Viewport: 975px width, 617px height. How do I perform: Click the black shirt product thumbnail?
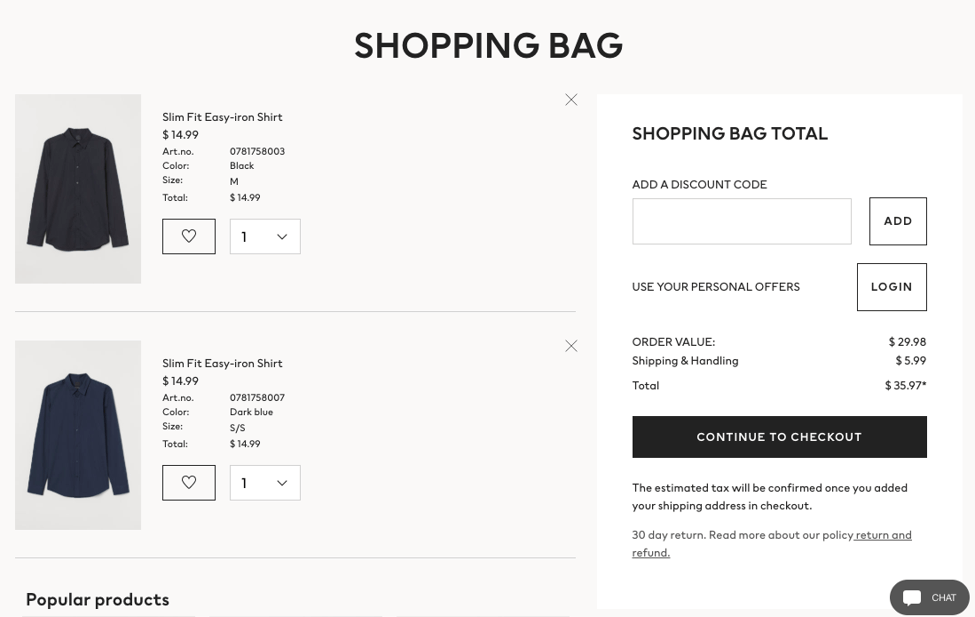pyautogui.click(x=77, y=188)
